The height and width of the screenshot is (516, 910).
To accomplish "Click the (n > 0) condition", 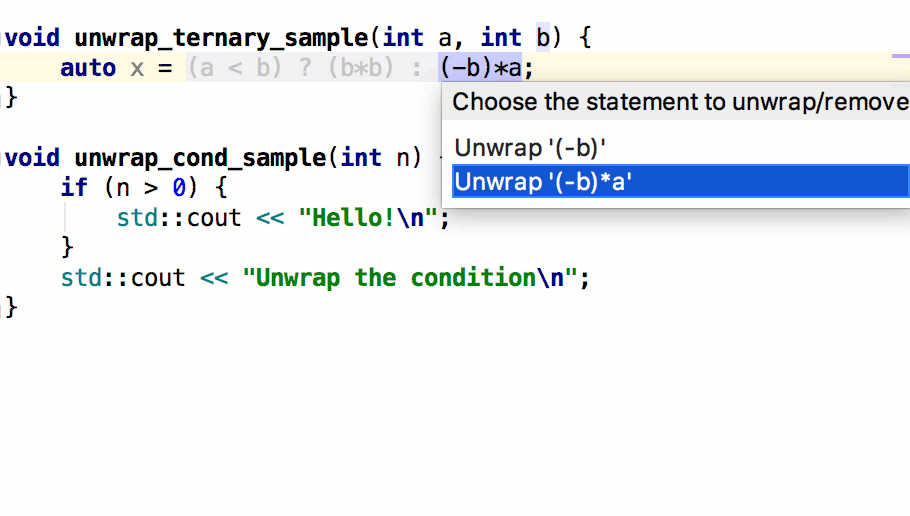I will point(151,188).
